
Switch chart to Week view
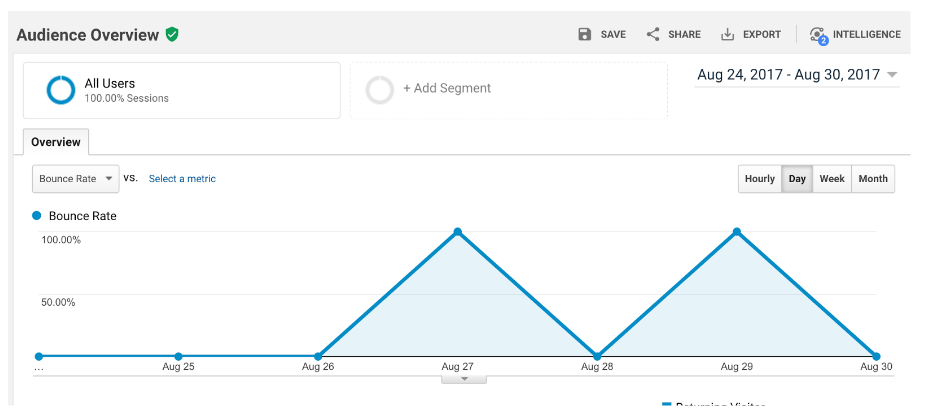click(x=832, y=179)
